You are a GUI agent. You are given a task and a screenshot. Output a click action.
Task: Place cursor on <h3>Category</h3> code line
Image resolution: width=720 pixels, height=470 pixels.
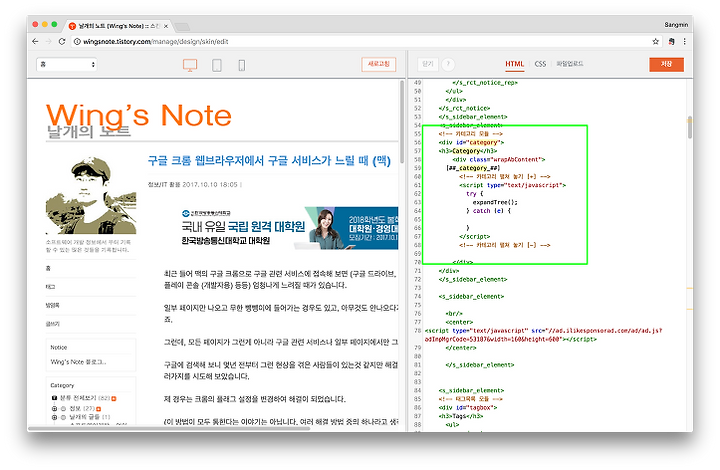467,151
